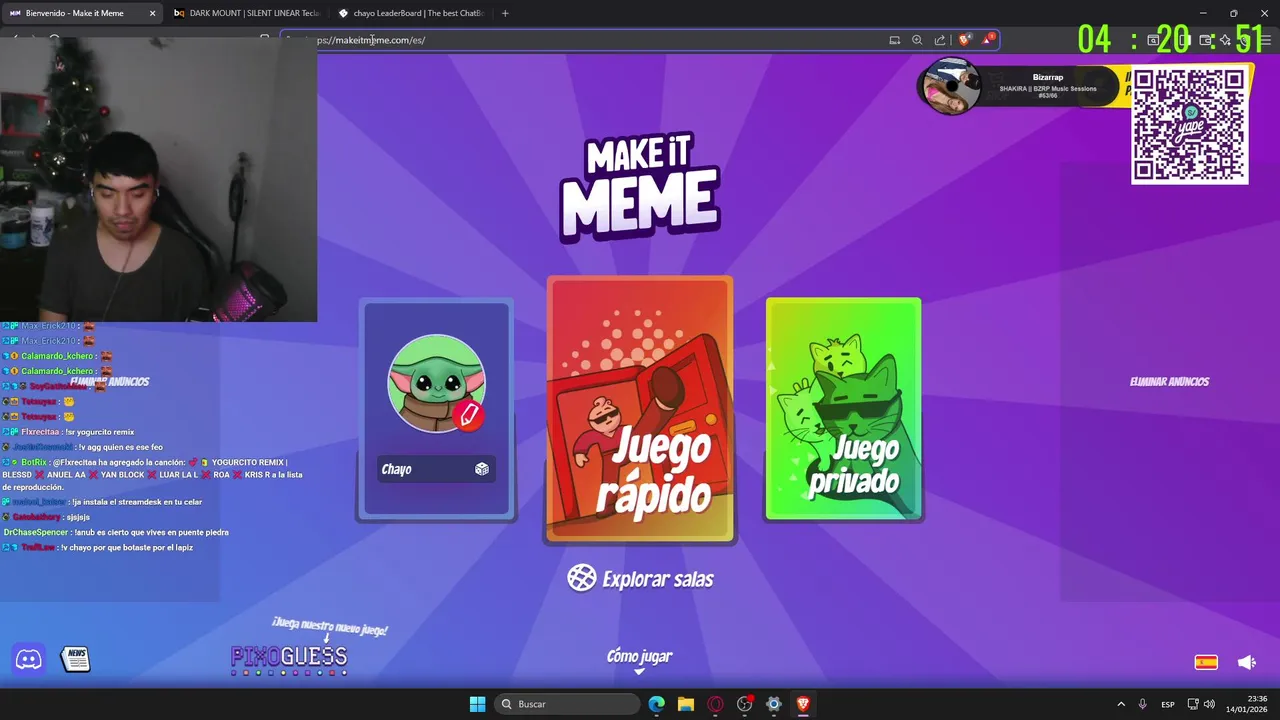Open Brave Rewards triangle icon
This screenshot has height=720, width=1280.
pyautogui.click(x=988, y=40)
